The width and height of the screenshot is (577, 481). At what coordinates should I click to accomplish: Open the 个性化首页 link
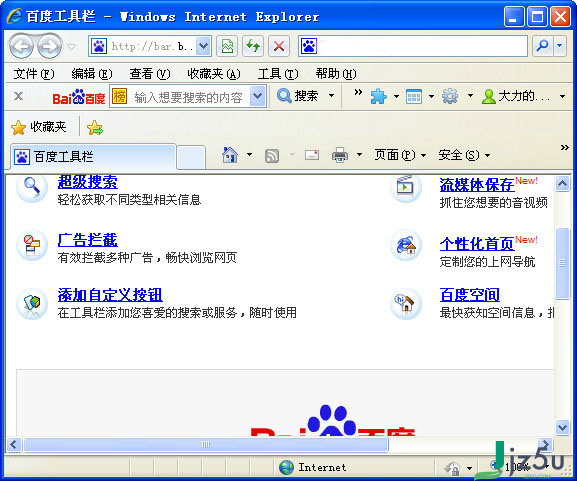tap(477, 244)
